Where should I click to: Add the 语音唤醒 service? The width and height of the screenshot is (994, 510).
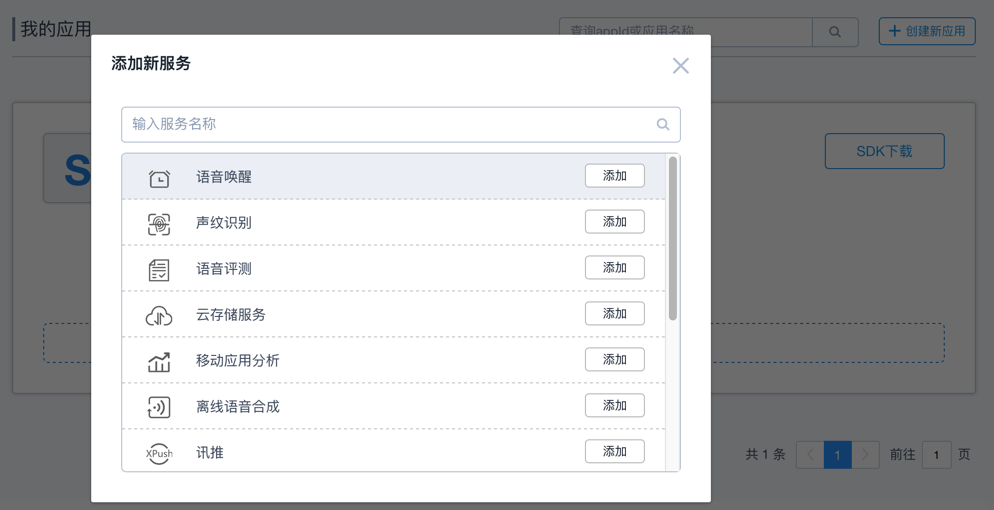point(614,176)
